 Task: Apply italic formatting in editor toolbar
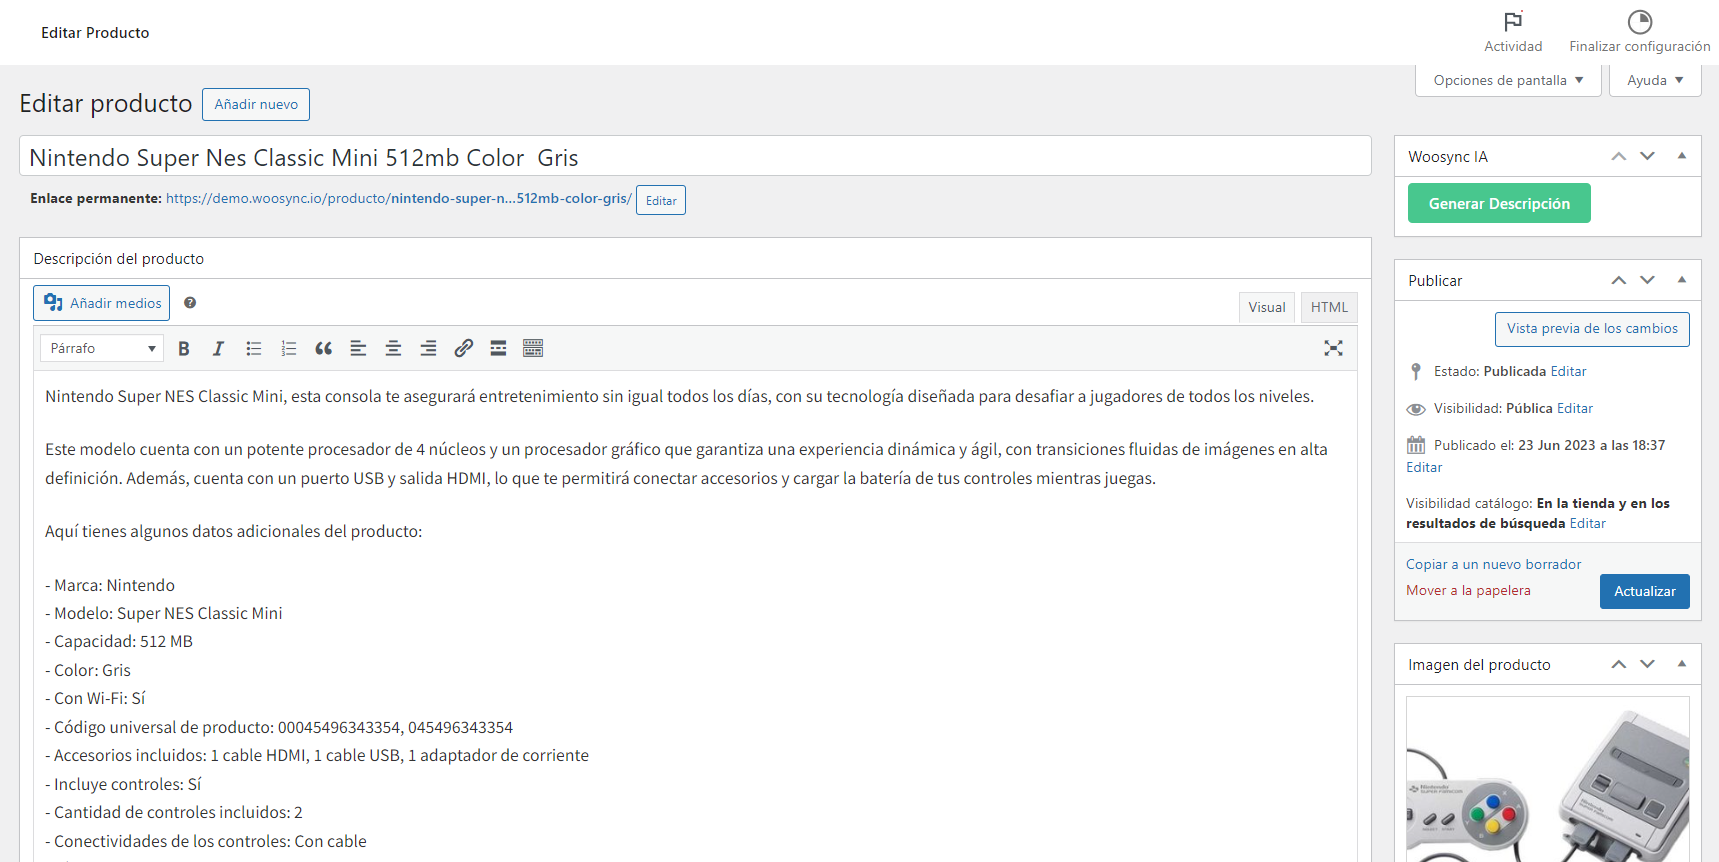click(x=218, y=348)
